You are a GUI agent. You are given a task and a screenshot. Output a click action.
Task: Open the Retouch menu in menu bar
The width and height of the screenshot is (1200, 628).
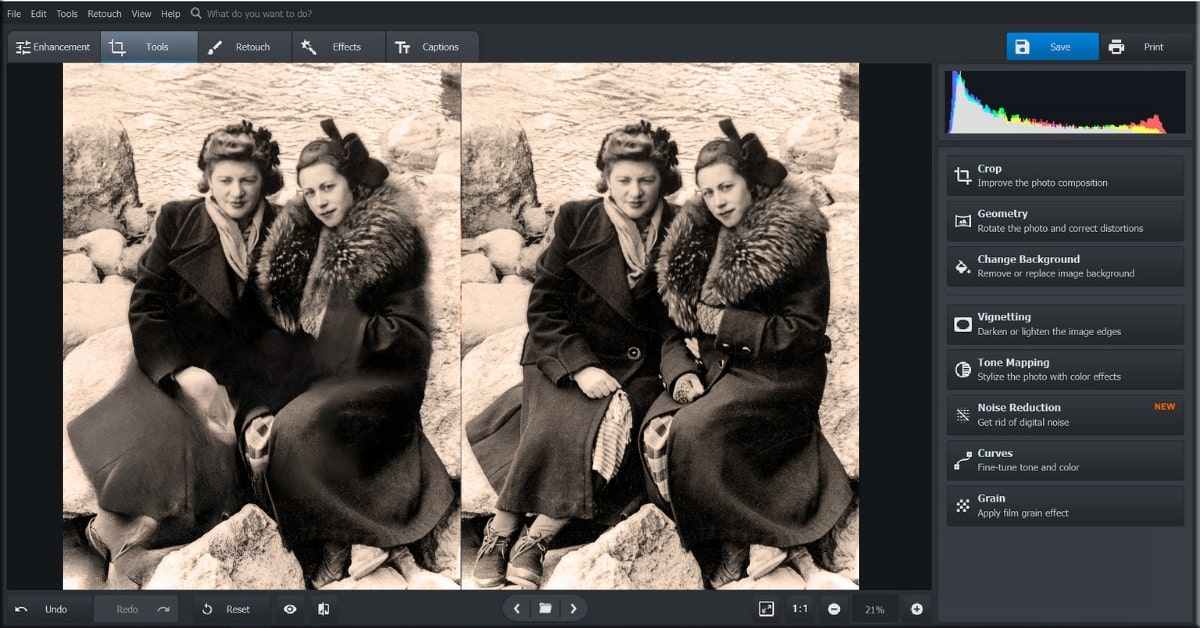point(104,14)
